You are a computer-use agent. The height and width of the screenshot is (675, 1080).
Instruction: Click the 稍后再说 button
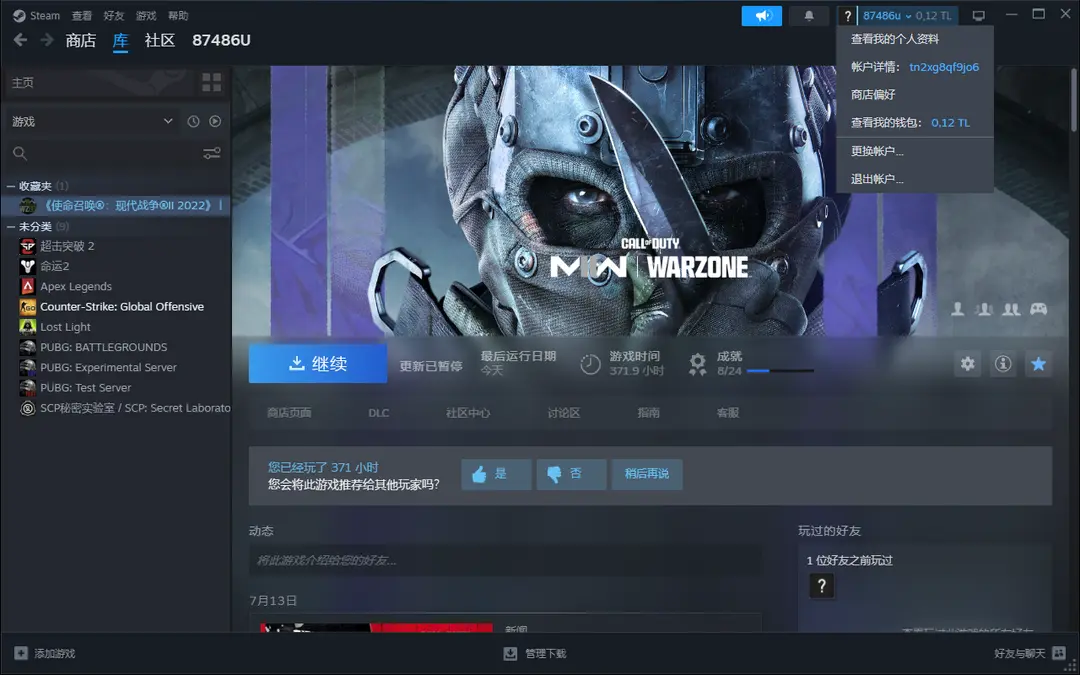647,474
